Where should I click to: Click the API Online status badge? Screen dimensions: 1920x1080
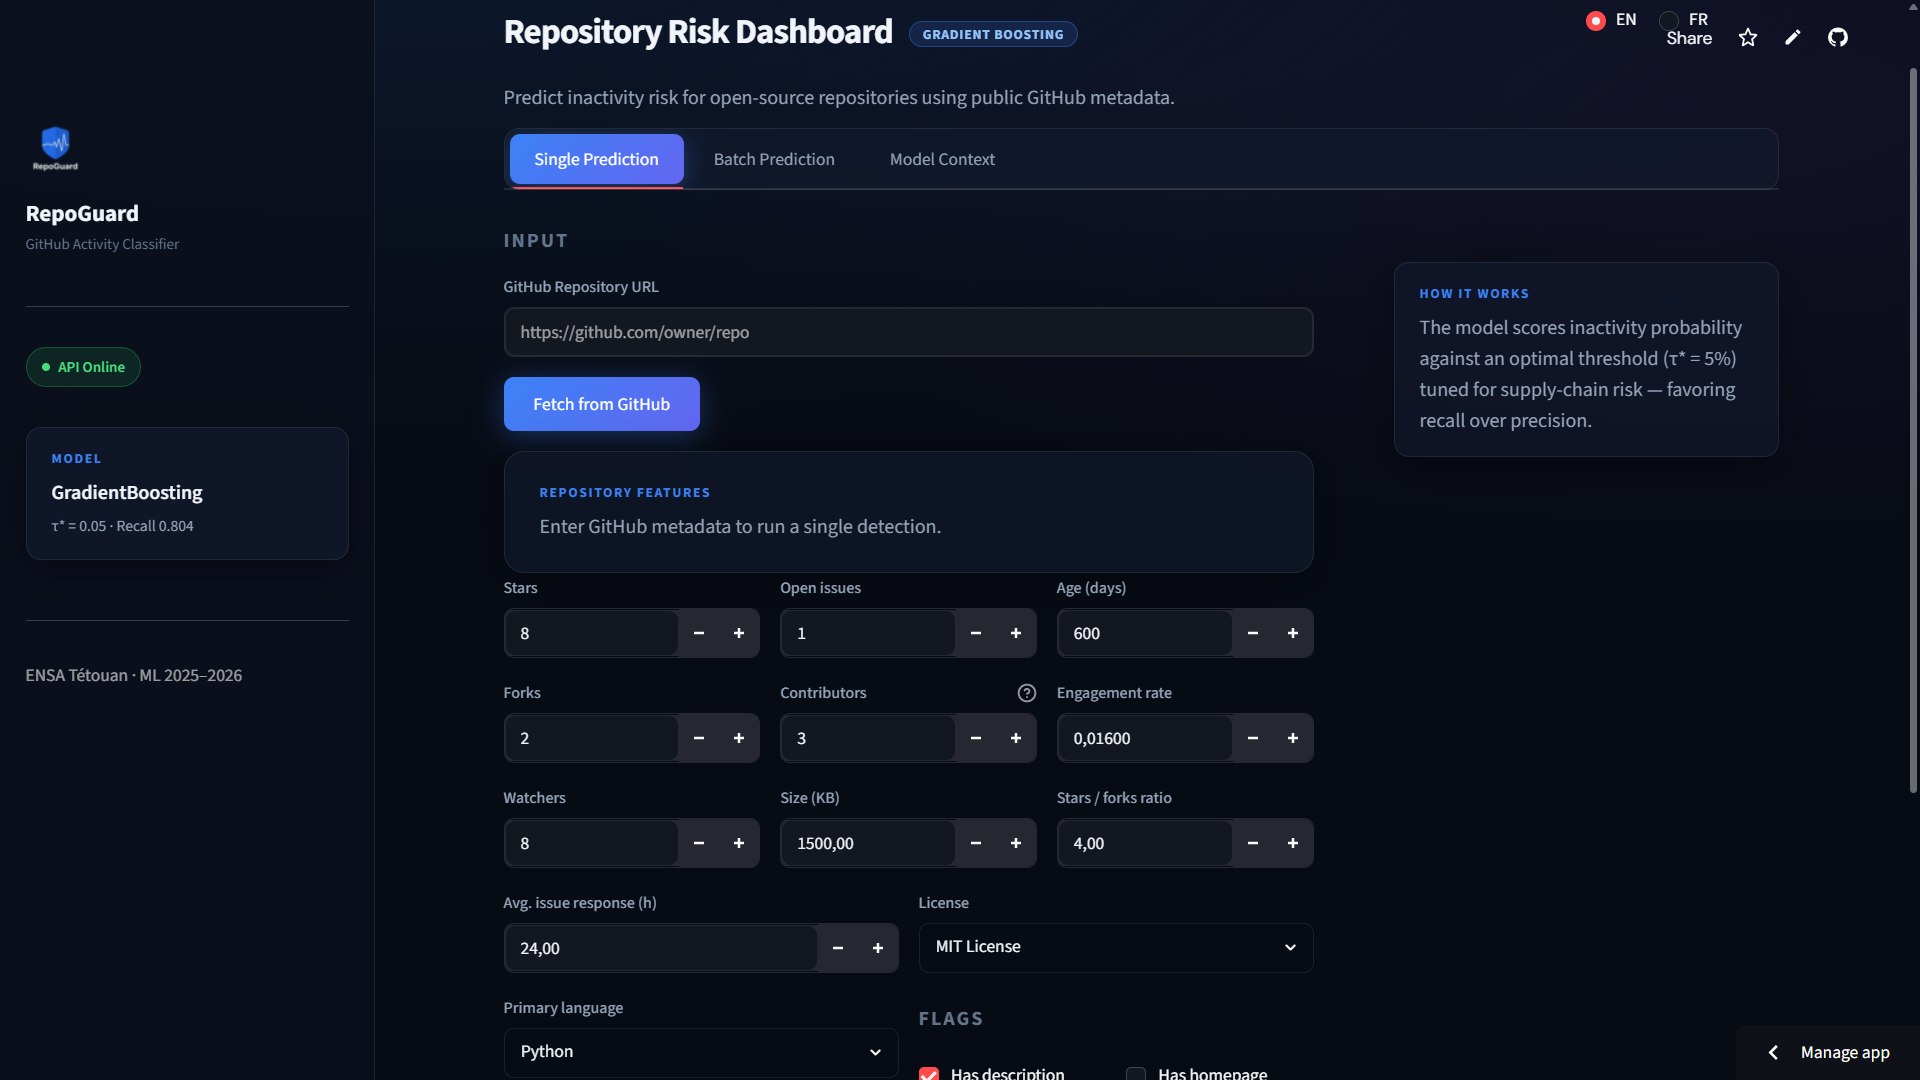(83, 367)
